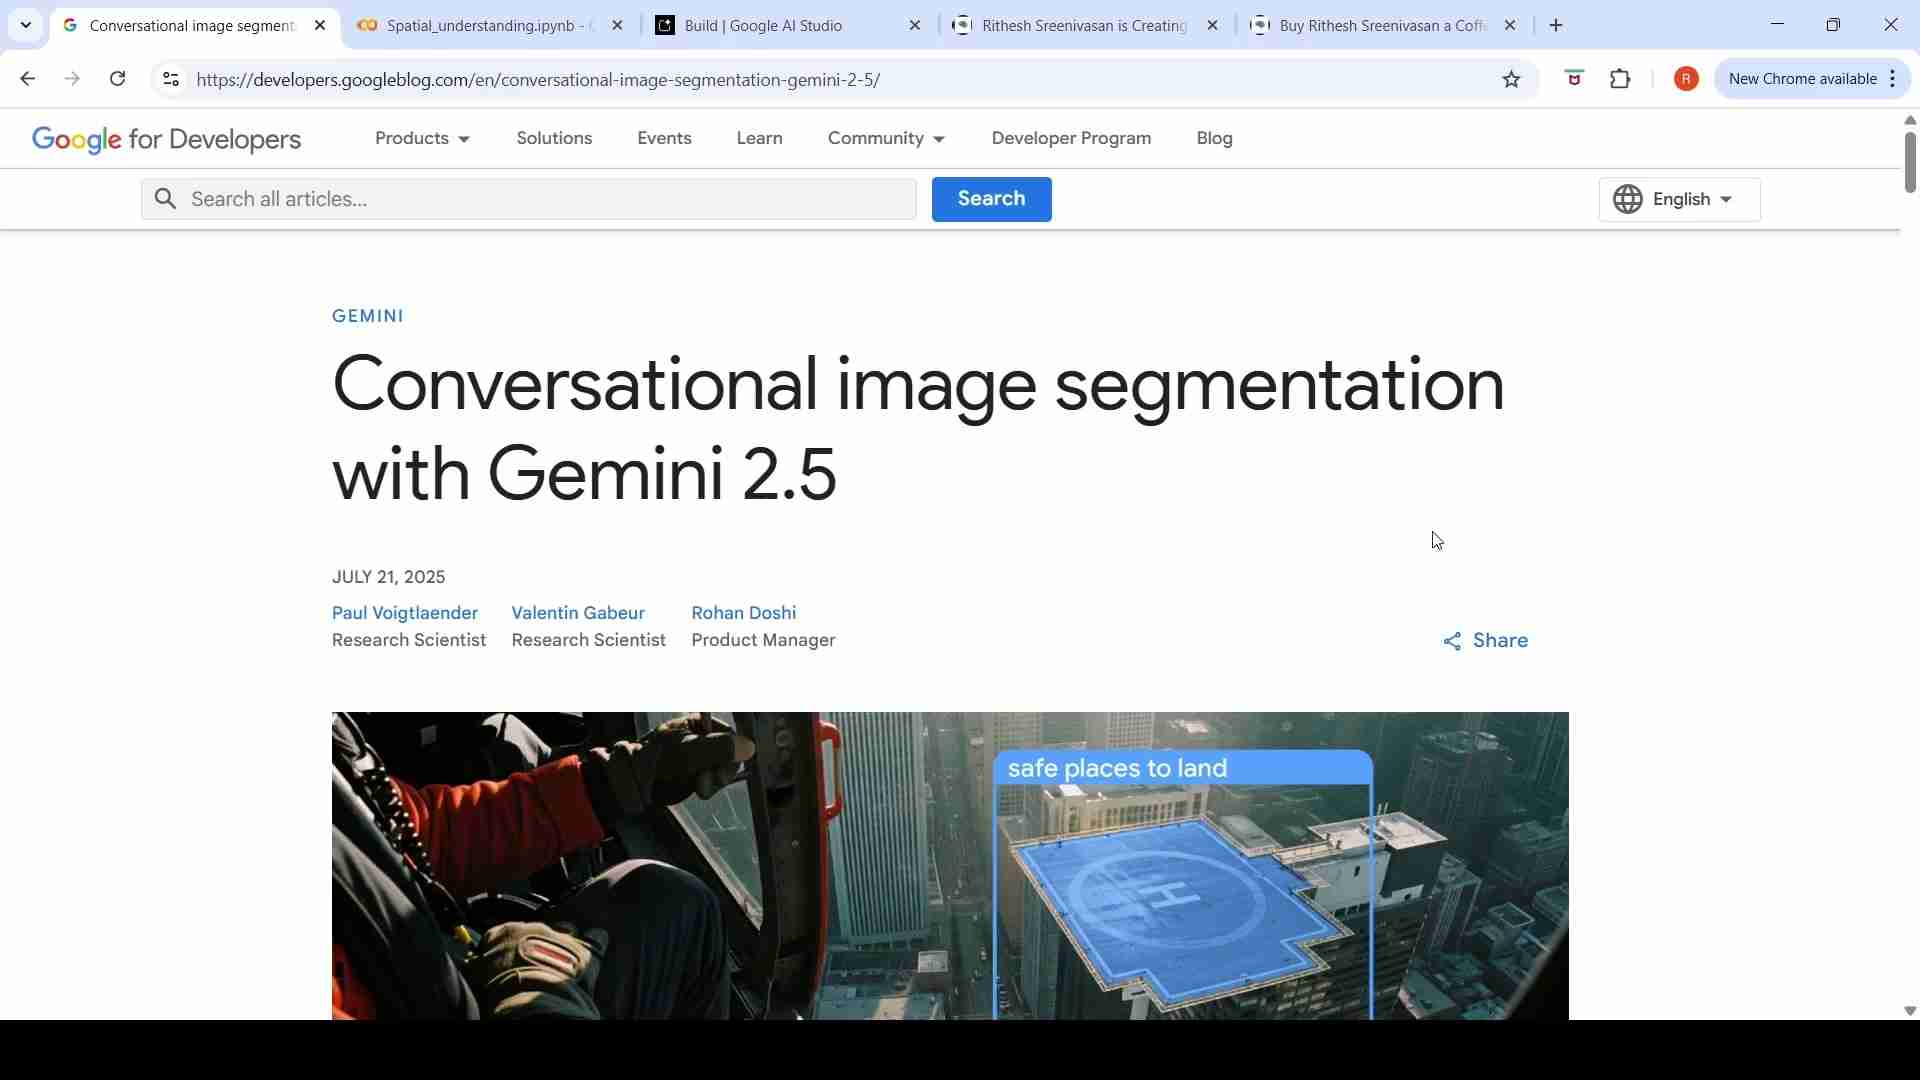
Task: Open the Blog menu item
Action: click(x=1214, y=139)
